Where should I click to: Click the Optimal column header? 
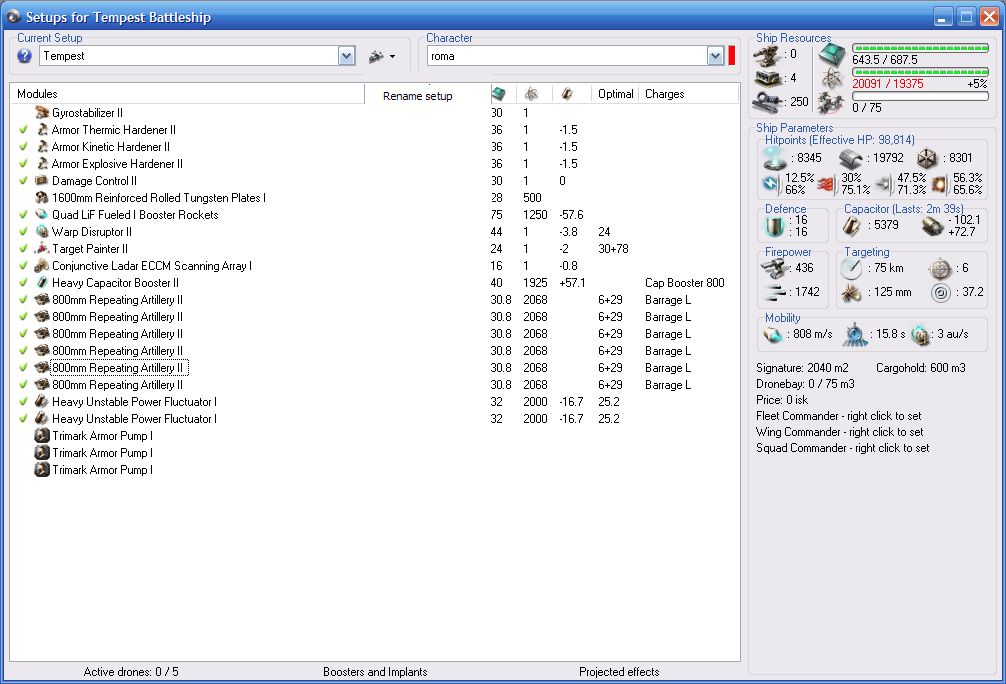[x=615, y=94]
